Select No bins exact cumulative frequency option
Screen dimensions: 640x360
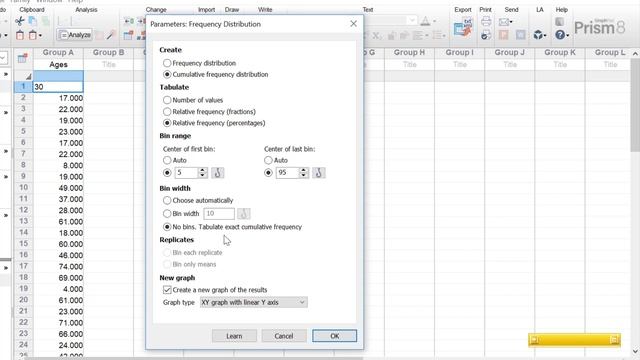pos(167,227)
